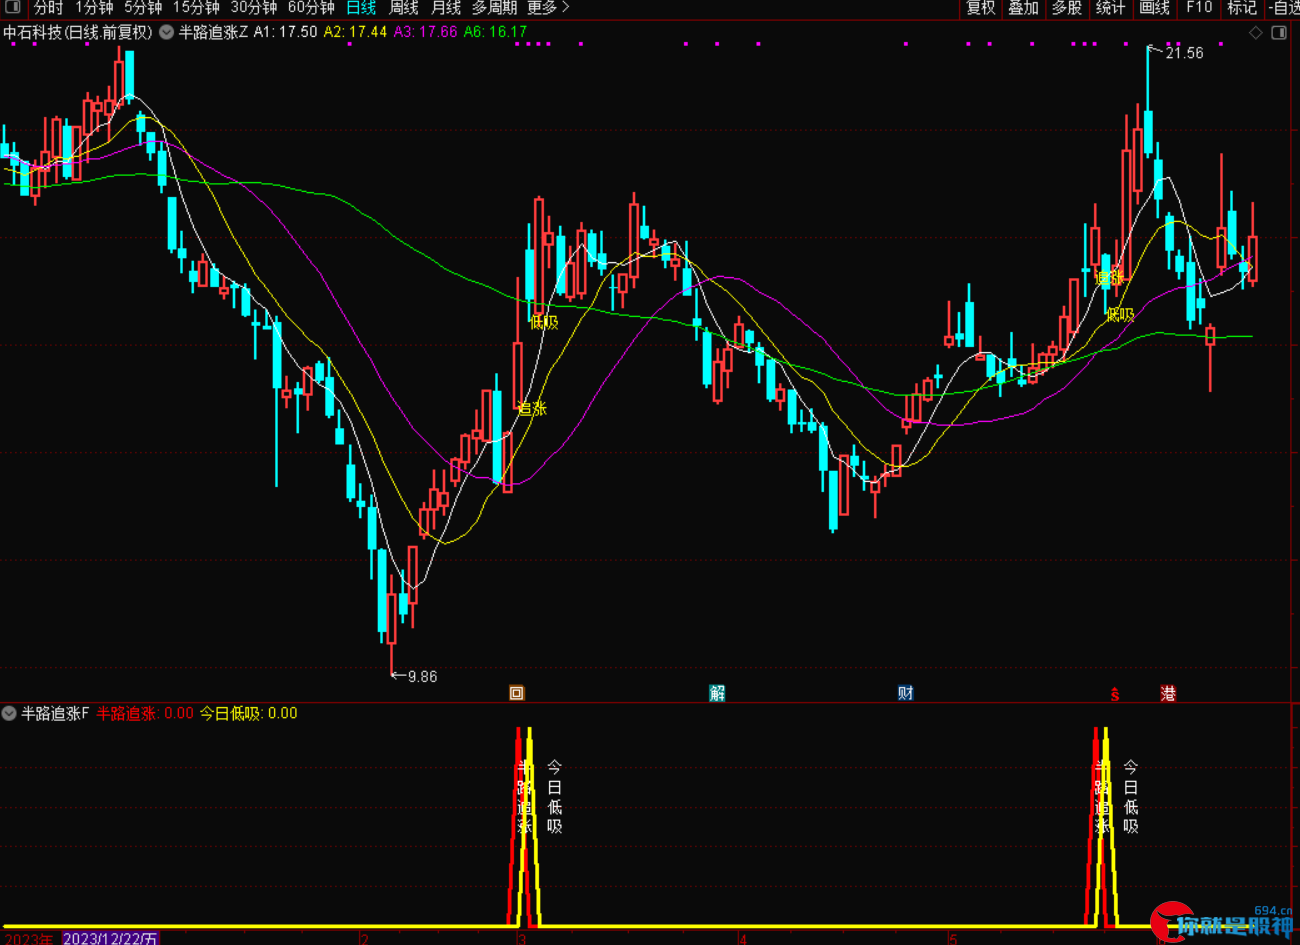
Task: Click the split-window icon at chart top-right
Action: 1279,33
